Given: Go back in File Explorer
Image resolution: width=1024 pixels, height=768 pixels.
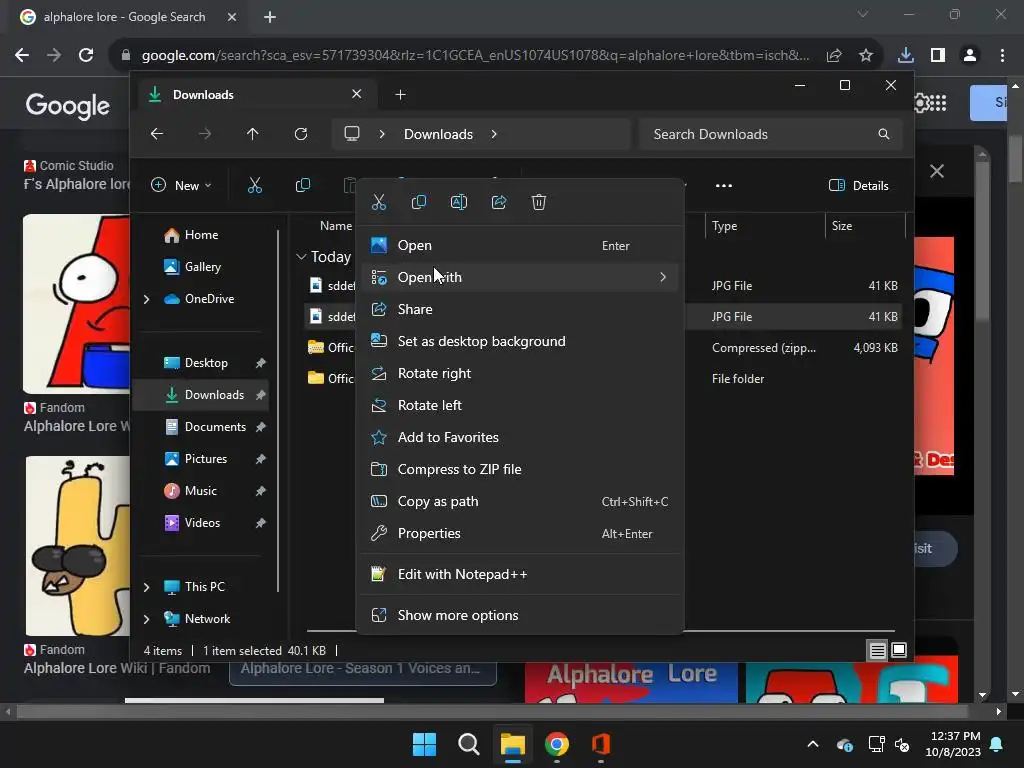Looking at the screenshot, I should (157, 134).
